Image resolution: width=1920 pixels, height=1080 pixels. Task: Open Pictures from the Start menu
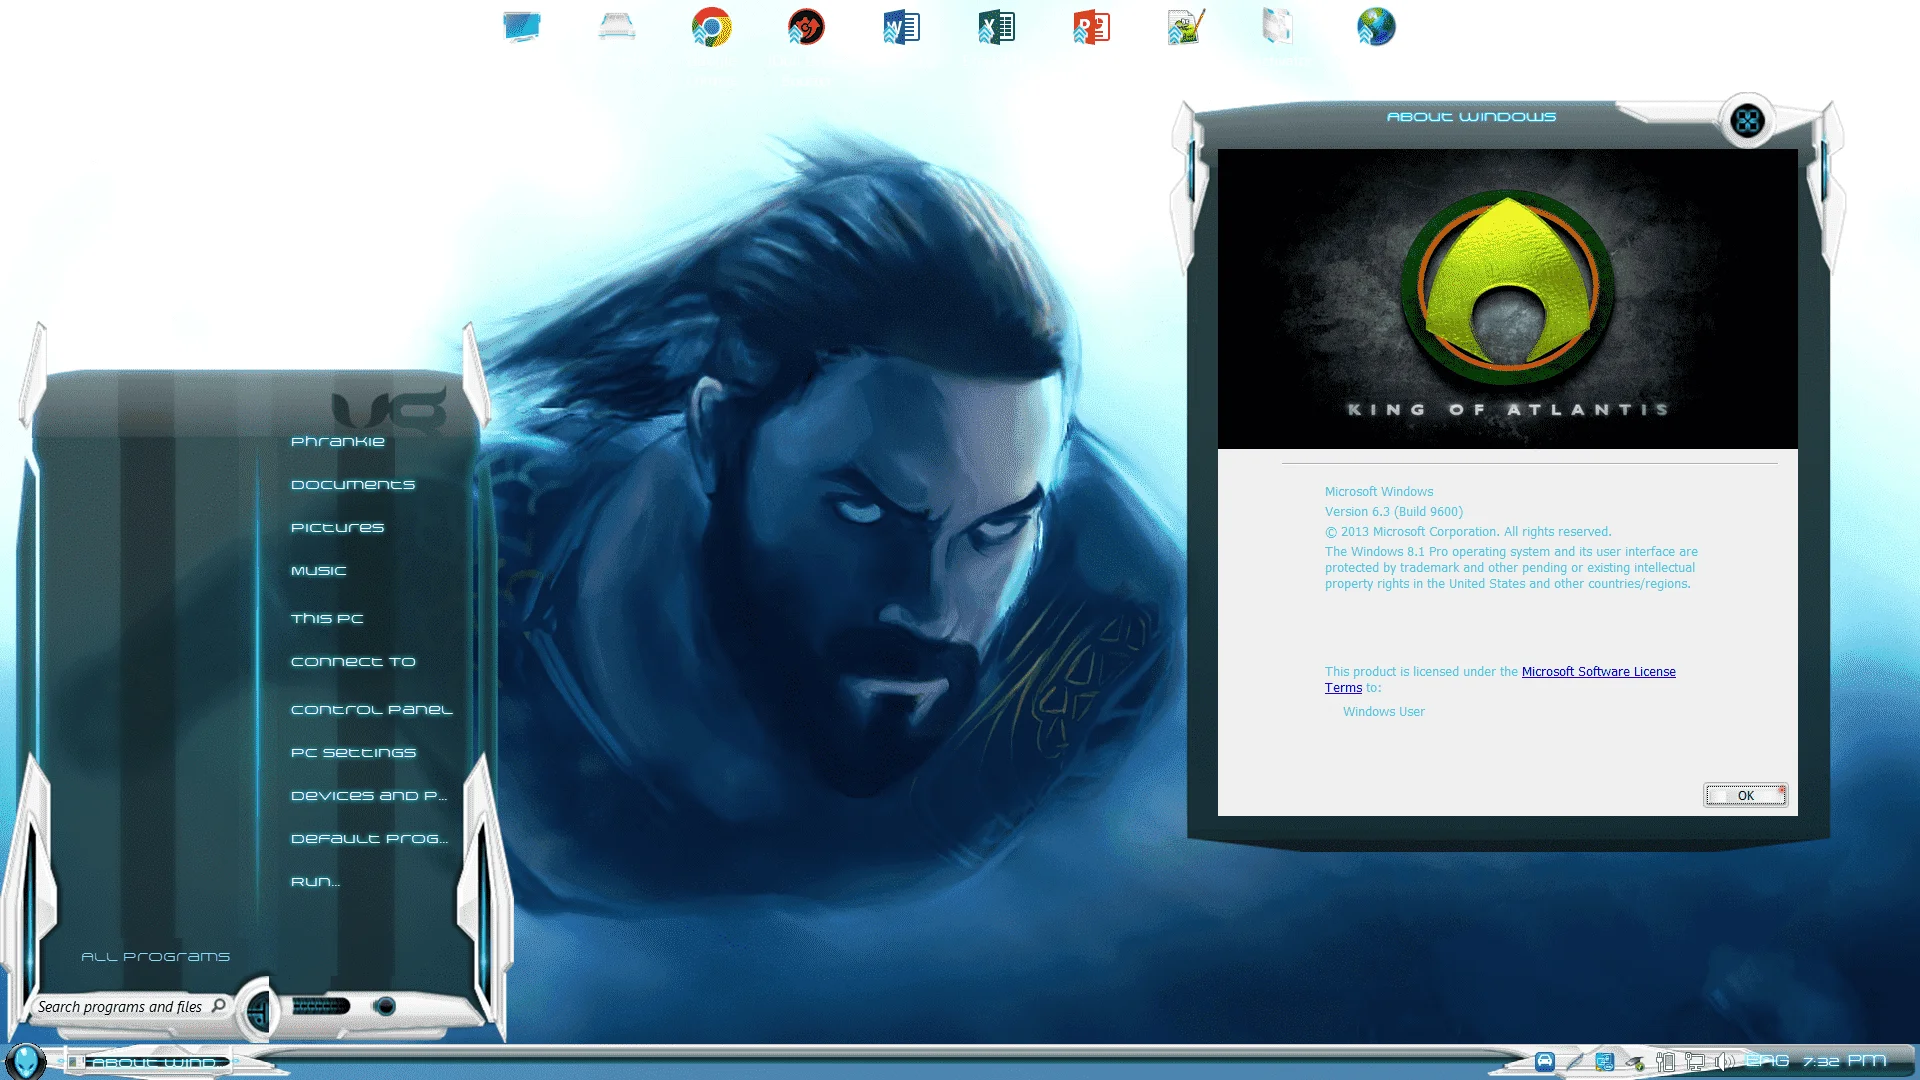click(x=338, y=527)
